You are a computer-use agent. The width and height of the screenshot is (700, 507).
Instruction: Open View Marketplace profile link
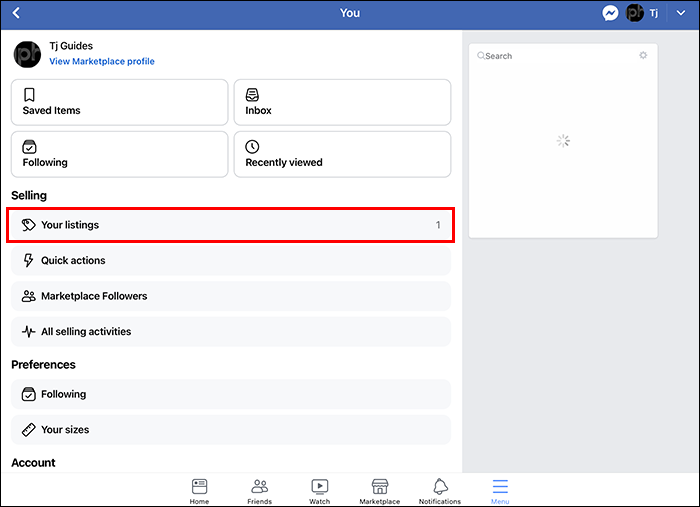pos(102,61)
